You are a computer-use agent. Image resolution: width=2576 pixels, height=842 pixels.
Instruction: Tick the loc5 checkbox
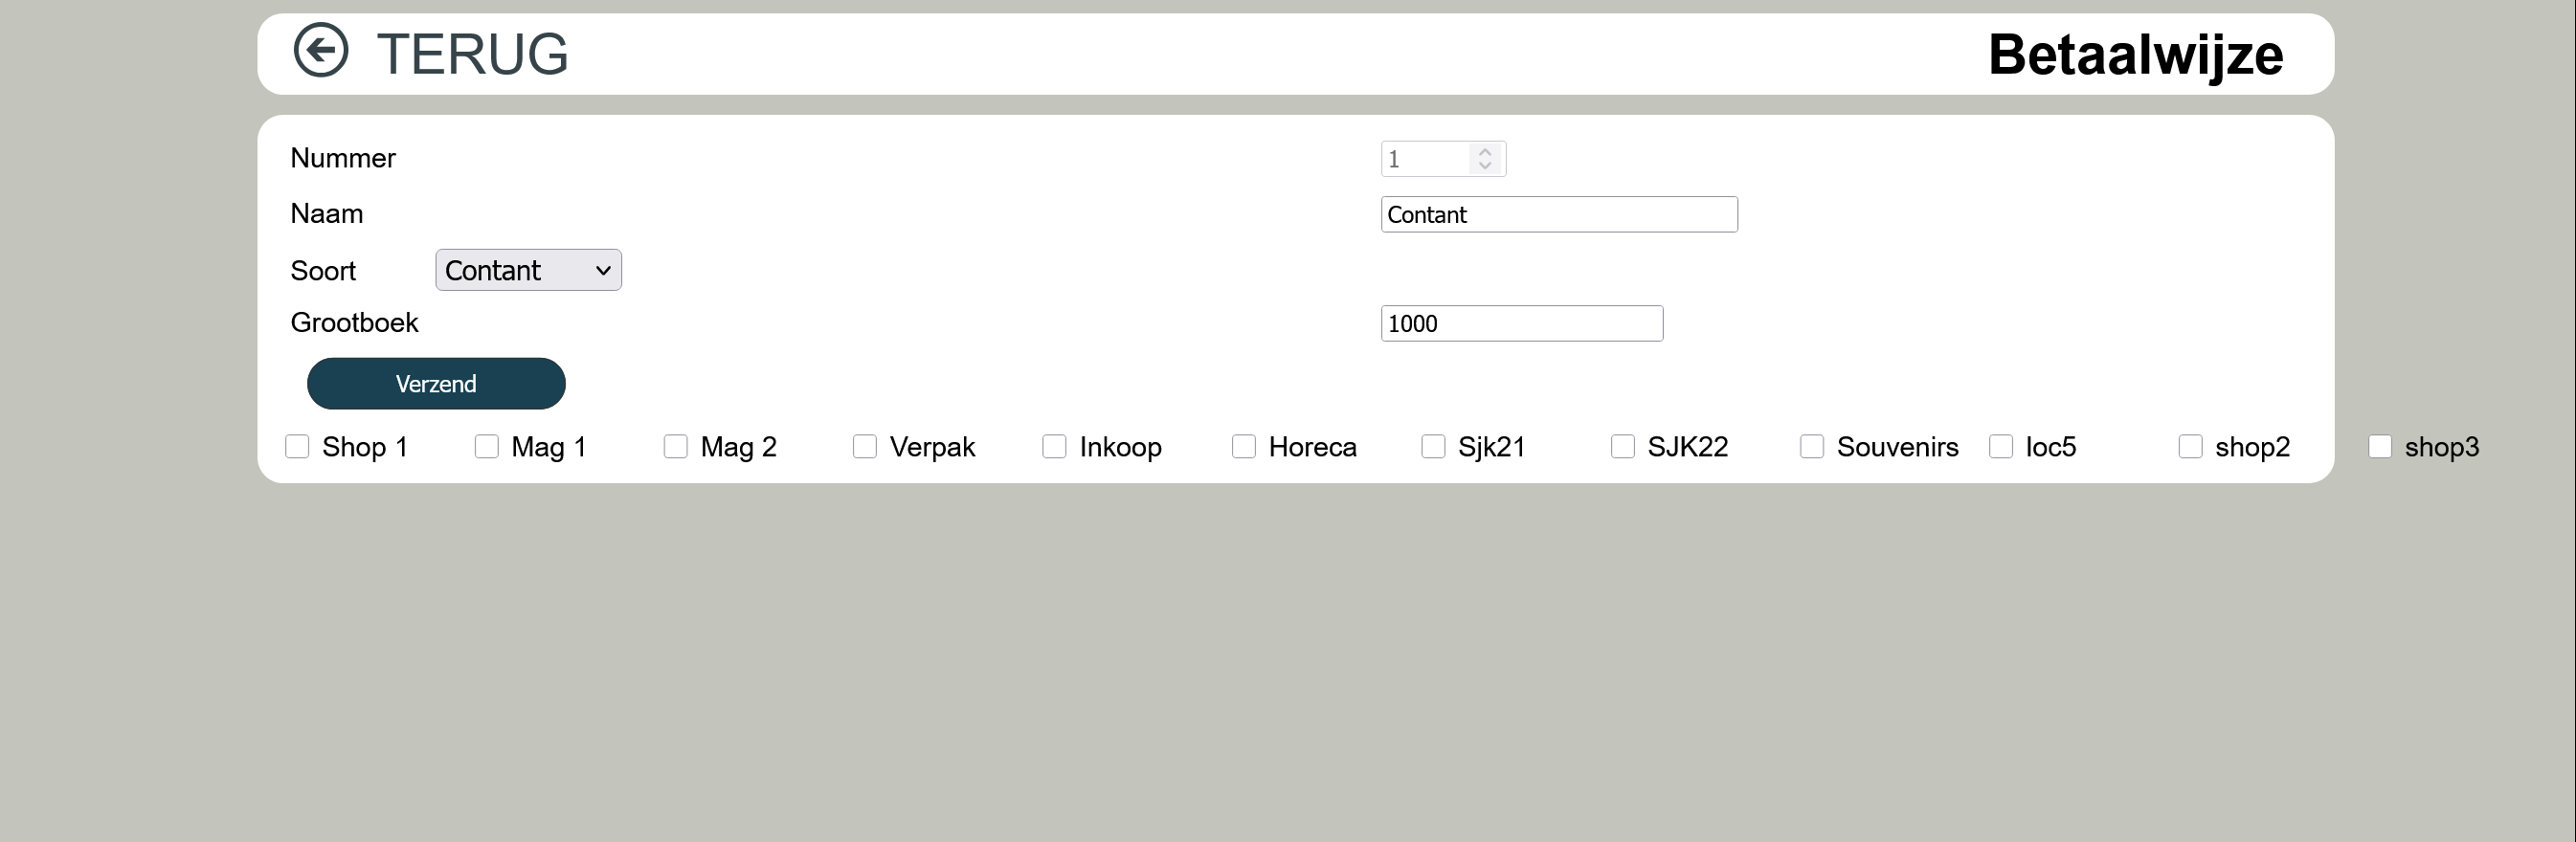2001,447
